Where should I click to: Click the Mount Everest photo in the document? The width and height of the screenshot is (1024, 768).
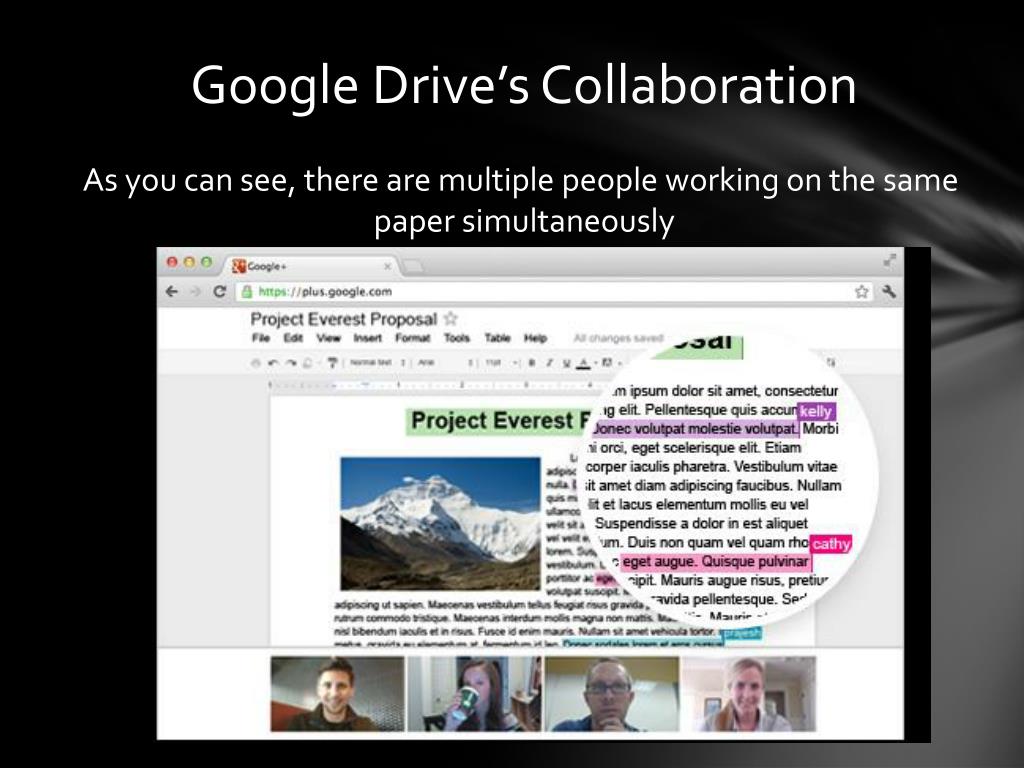coord(440,524)
